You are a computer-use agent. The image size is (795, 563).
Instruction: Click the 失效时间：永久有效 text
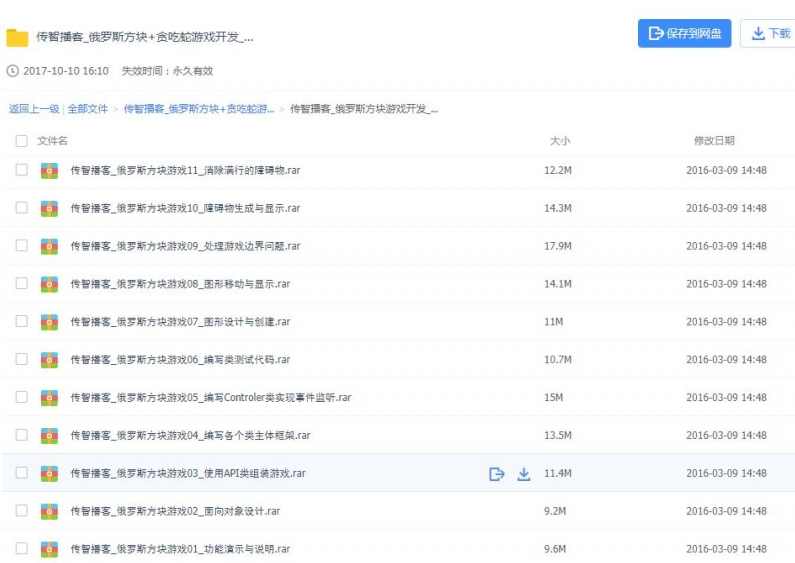(167, 71)
